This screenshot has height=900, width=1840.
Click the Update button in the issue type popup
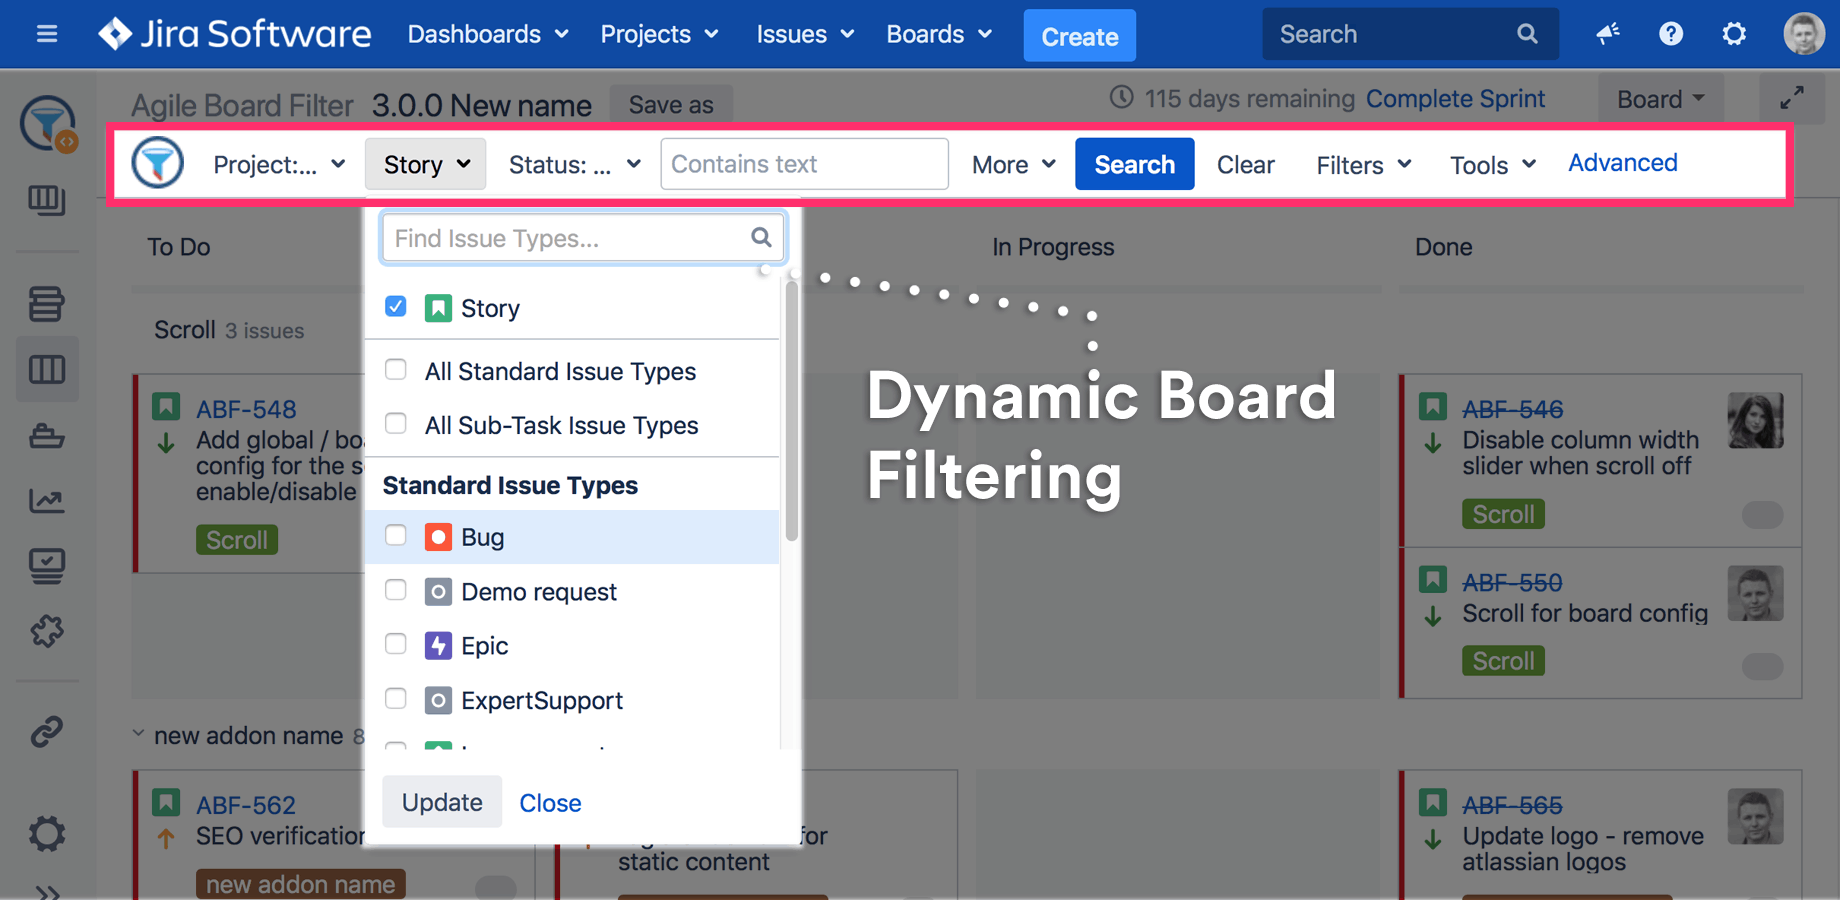pos(442,801)
